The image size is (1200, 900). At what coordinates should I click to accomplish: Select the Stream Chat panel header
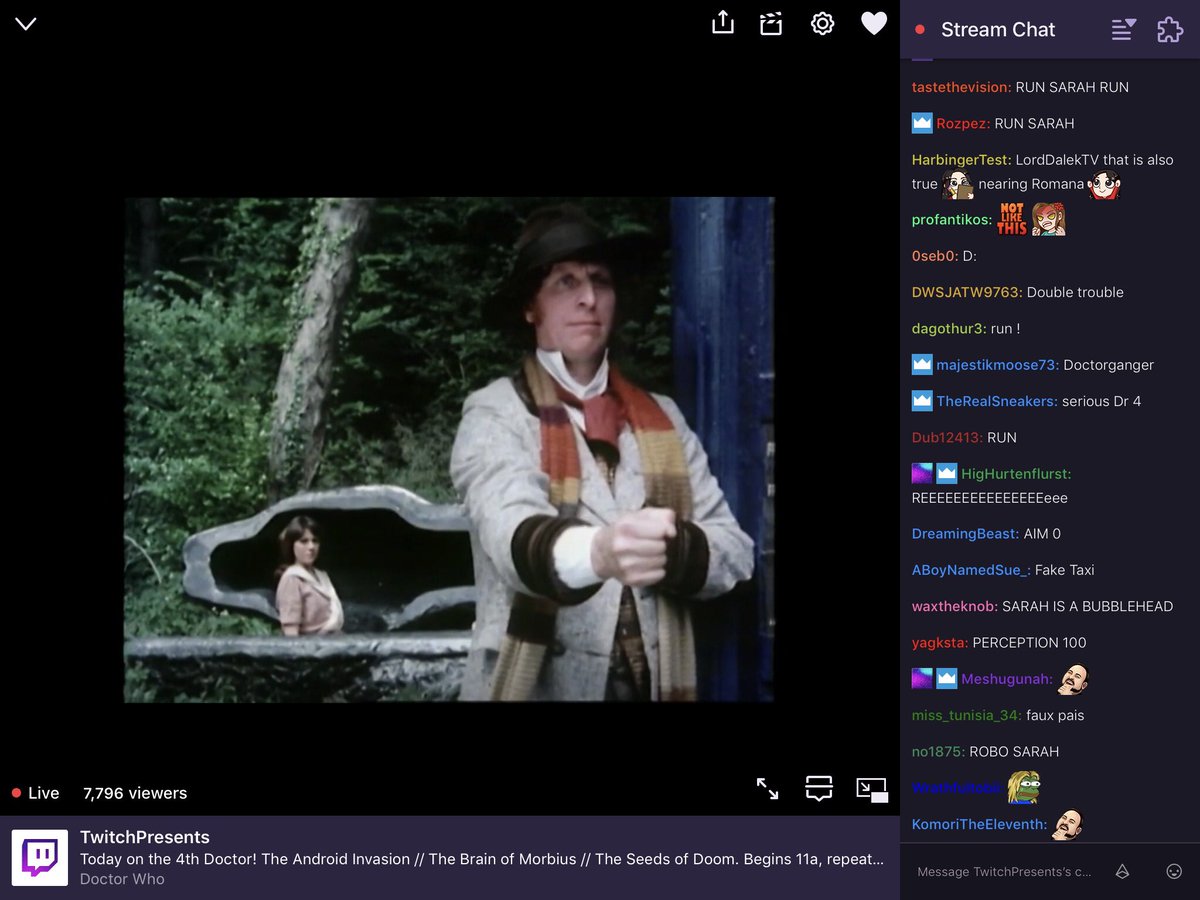click(997, 30)
